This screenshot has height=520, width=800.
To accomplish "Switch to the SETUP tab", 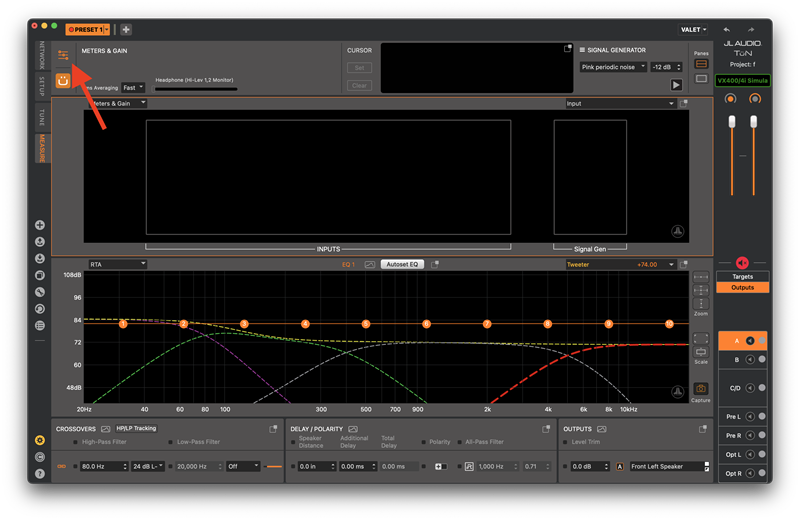I will point(42,86).
